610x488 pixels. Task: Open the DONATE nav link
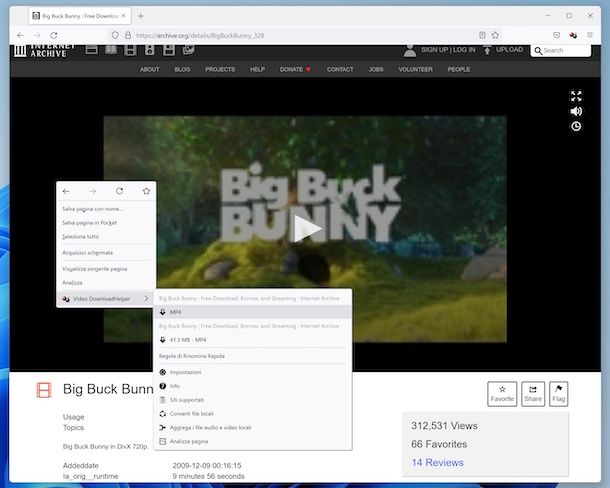click(295, 69)
